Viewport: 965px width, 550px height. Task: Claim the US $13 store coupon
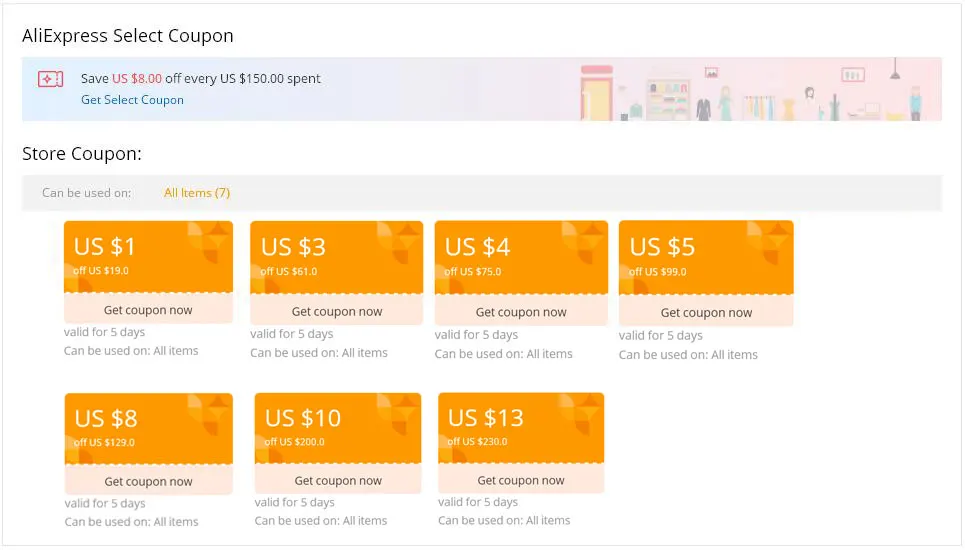521,481
